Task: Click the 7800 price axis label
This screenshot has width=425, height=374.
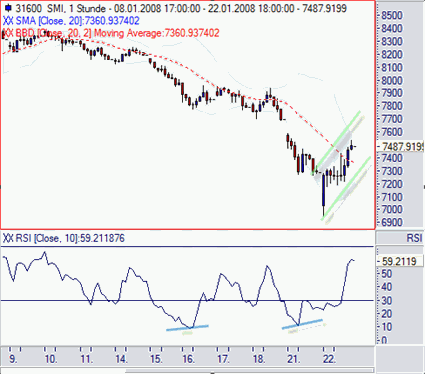Action: pos(392,106)
